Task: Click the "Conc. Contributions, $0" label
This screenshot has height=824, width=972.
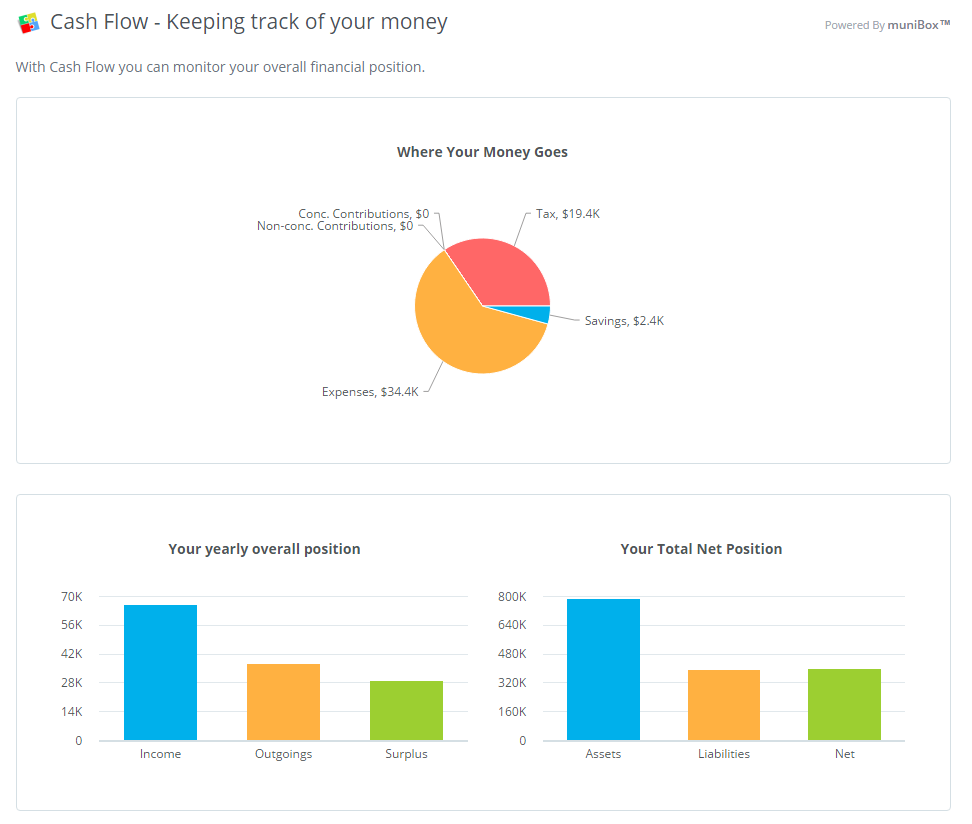Action: (363, 214)
